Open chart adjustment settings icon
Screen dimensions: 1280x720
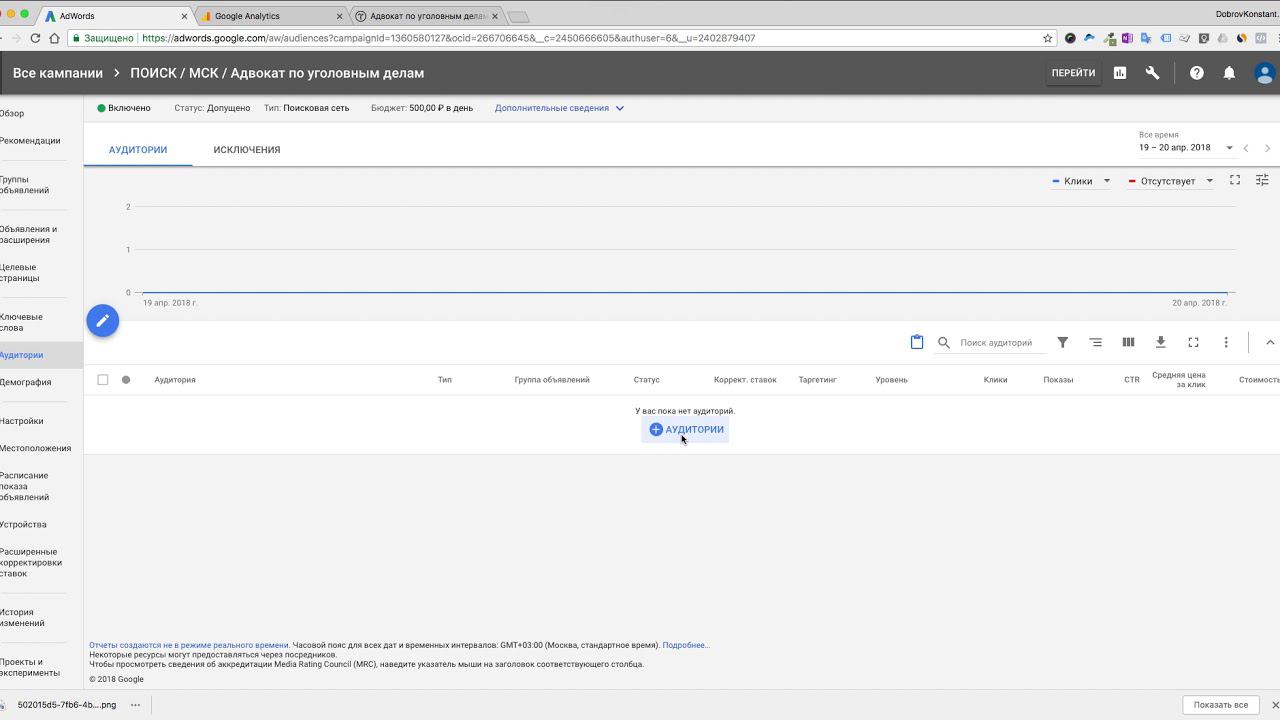point(1262,180)
